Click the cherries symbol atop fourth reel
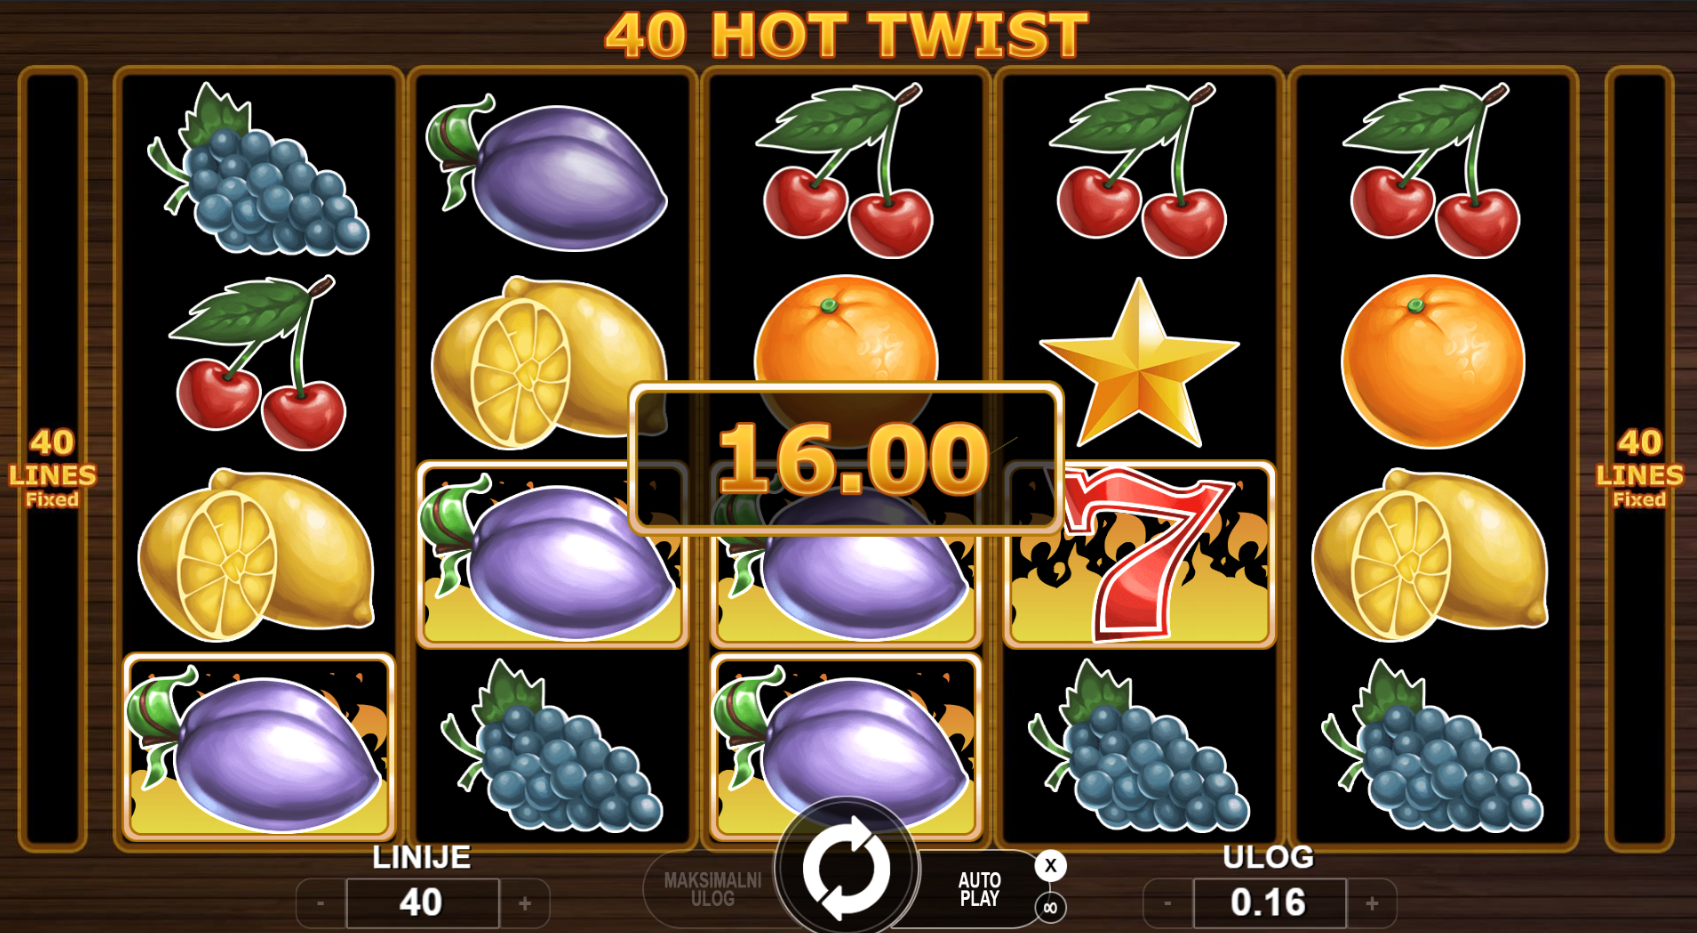This screenshot has height=933, width=1697. 1139,169
